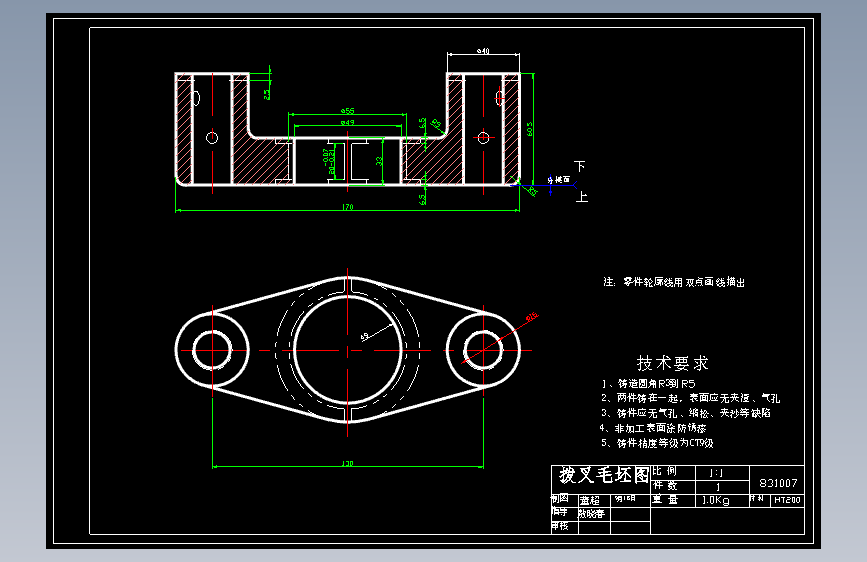
Task: Click the weight value 1.0Kg
Action: 715,500
